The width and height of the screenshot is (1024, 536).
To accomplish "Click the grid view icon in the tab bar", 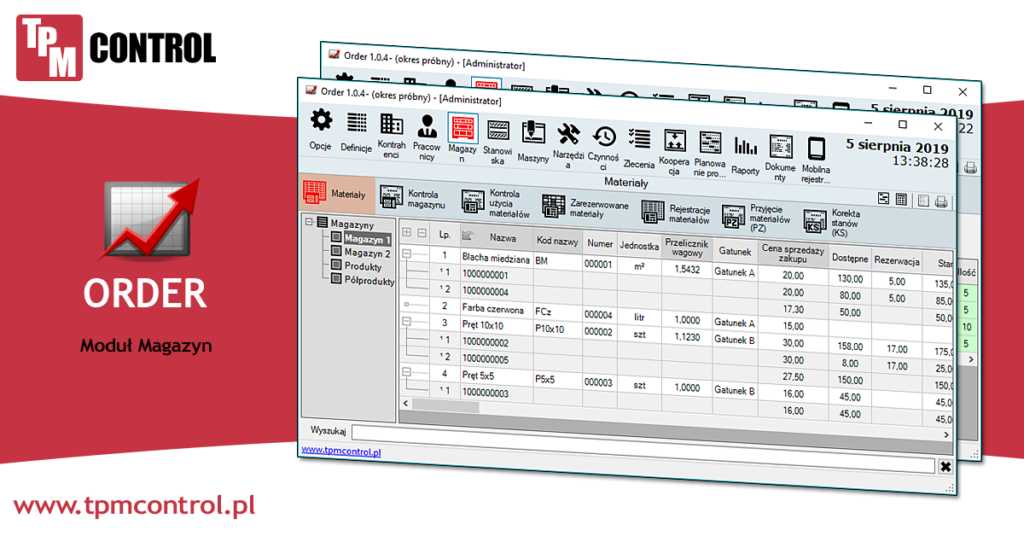I will coord(901,199).
